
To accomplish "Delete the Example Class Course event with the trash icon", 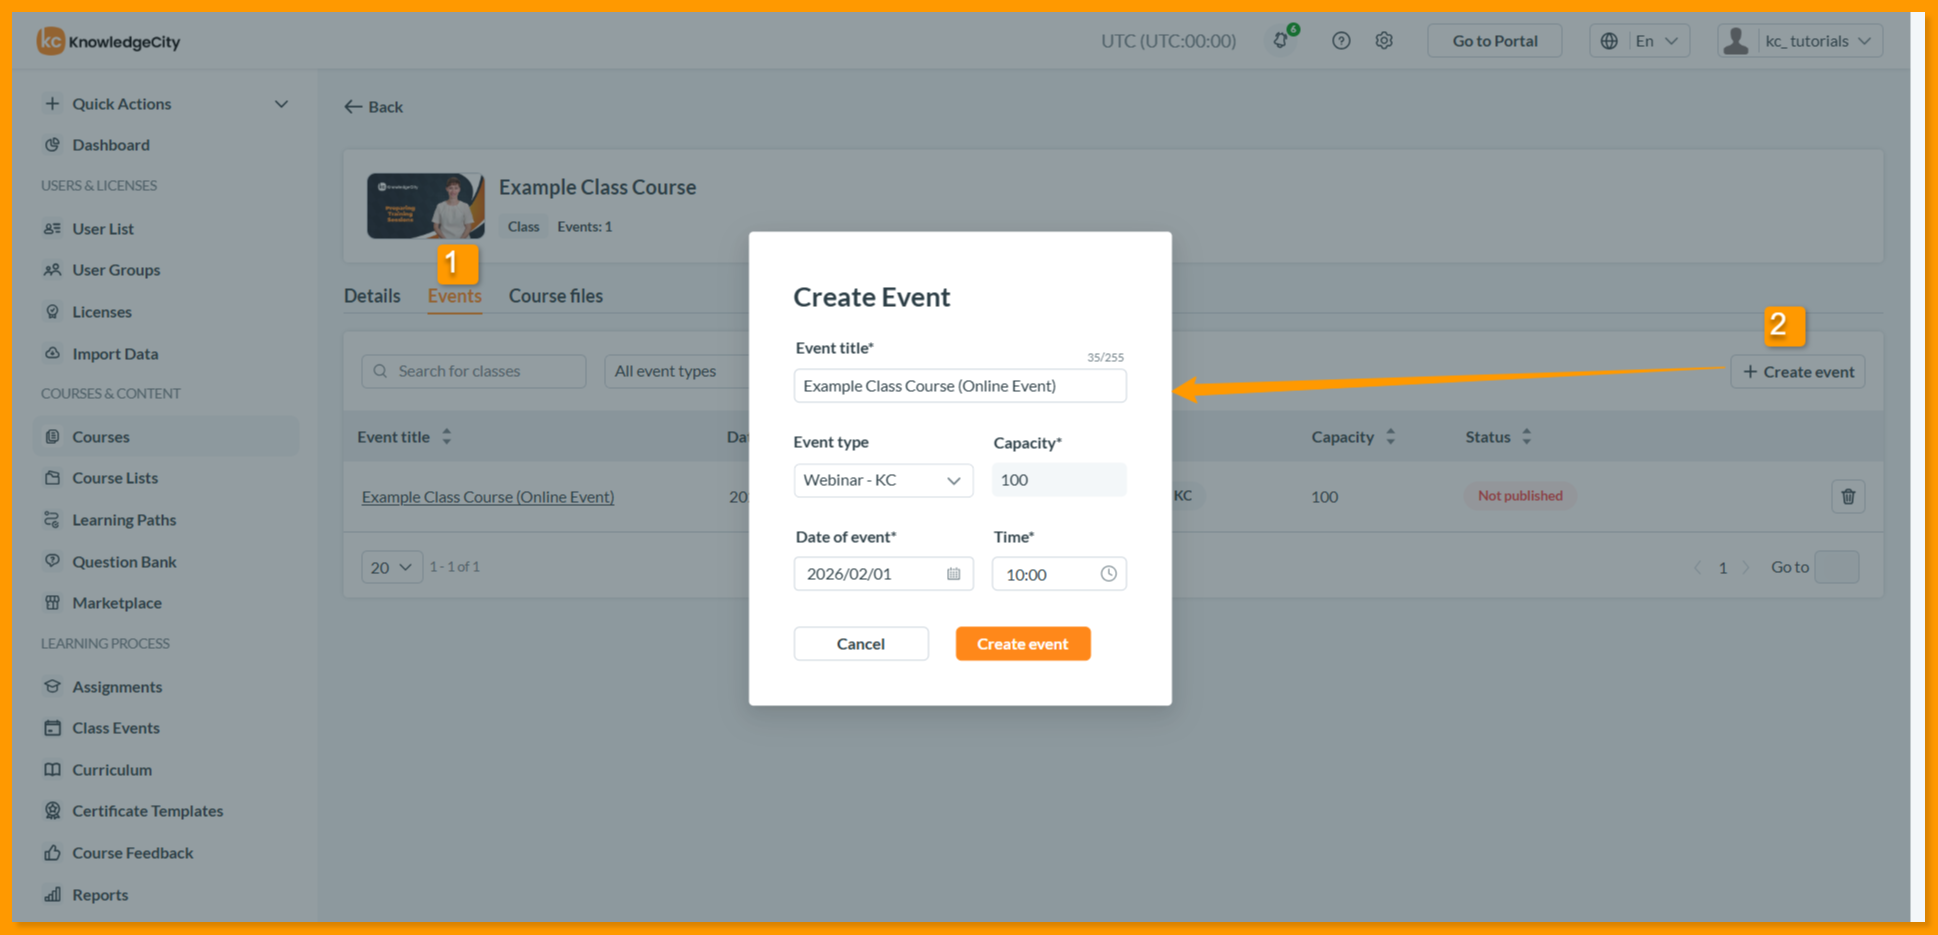I will coord(1848,496).
